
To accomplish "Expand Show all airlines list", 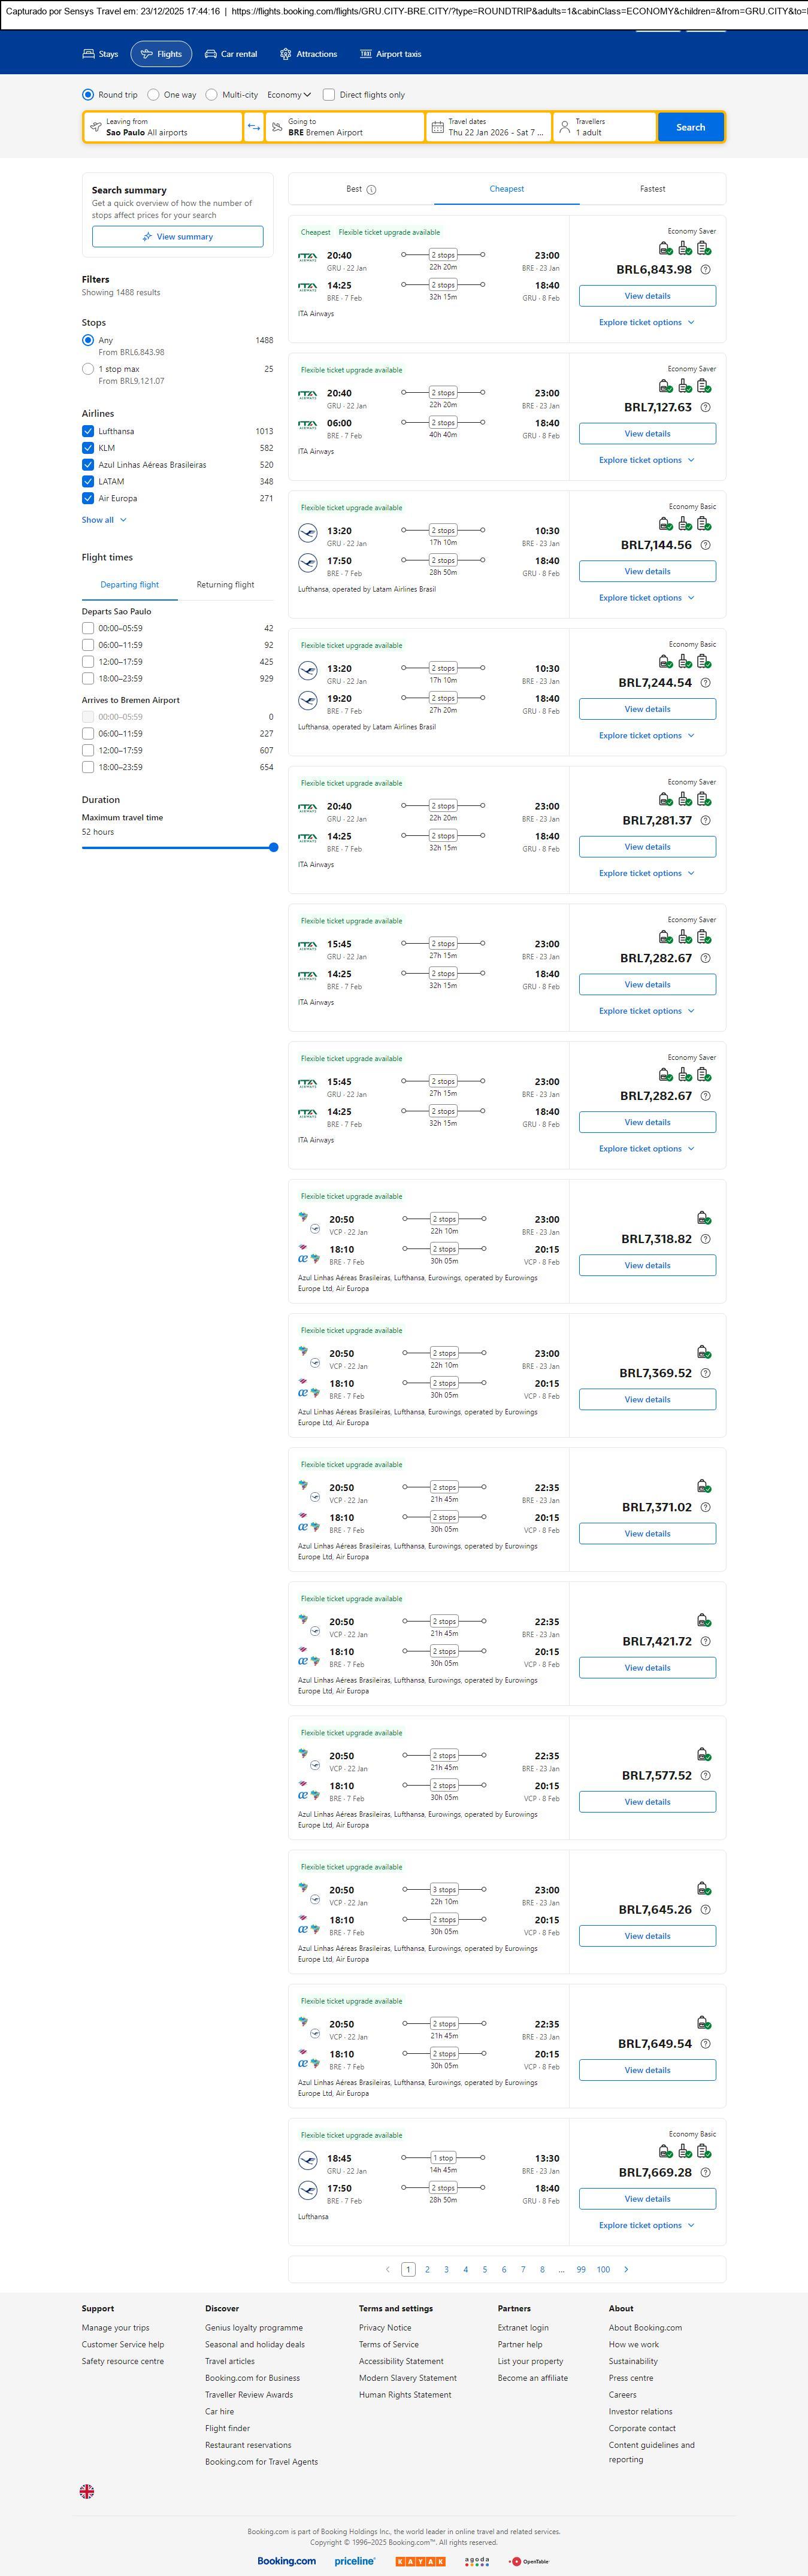I will pyautogui.click(x=104, y=520).
